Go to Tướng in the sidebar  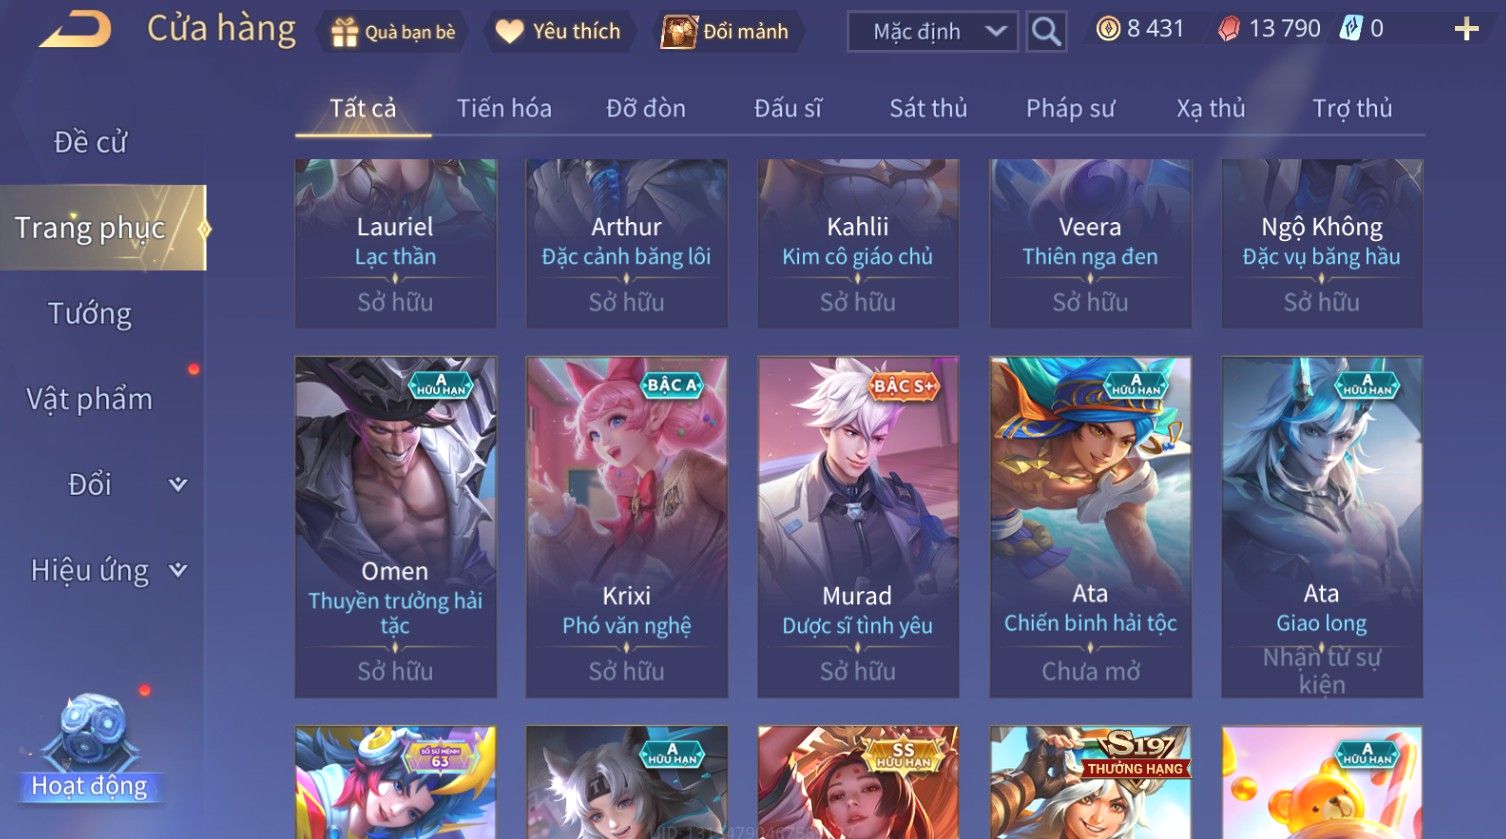point(90,314)
